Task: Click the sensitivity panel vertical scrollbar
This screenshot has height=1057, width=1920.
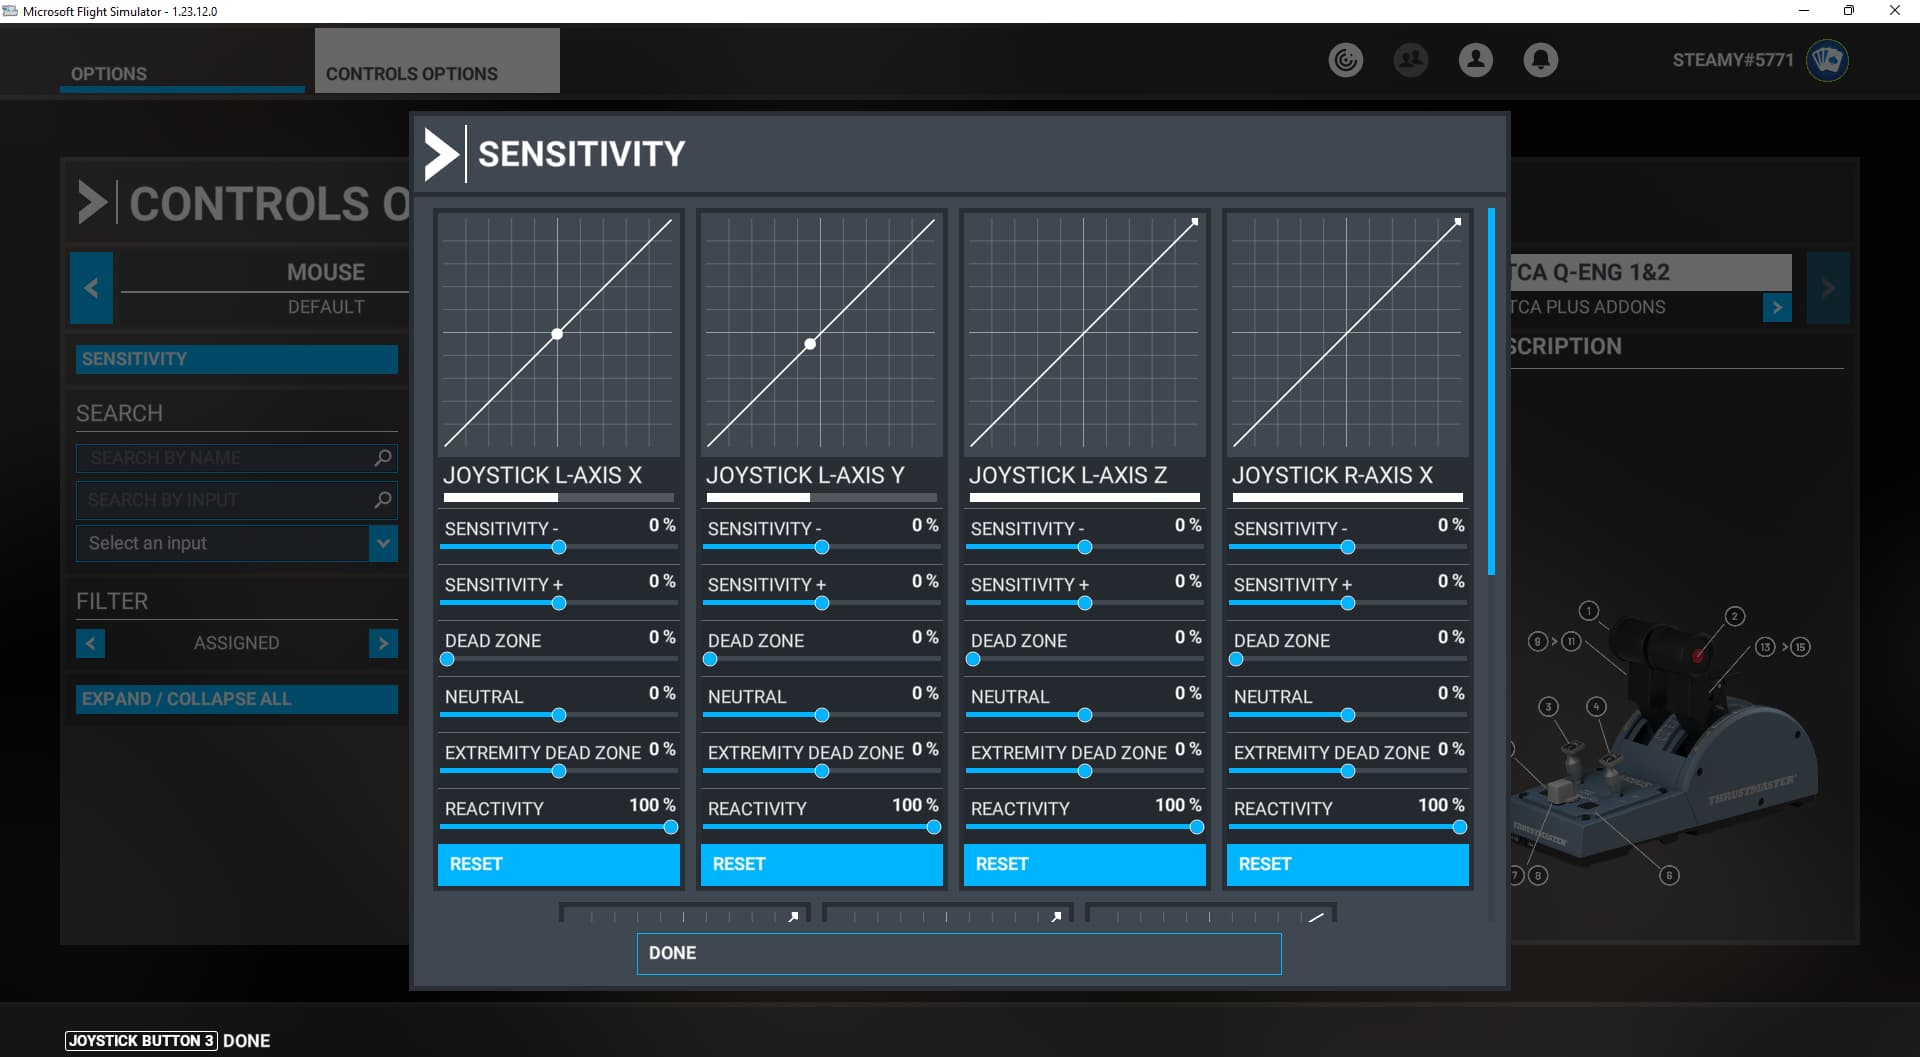Action: click(1491, 391)
